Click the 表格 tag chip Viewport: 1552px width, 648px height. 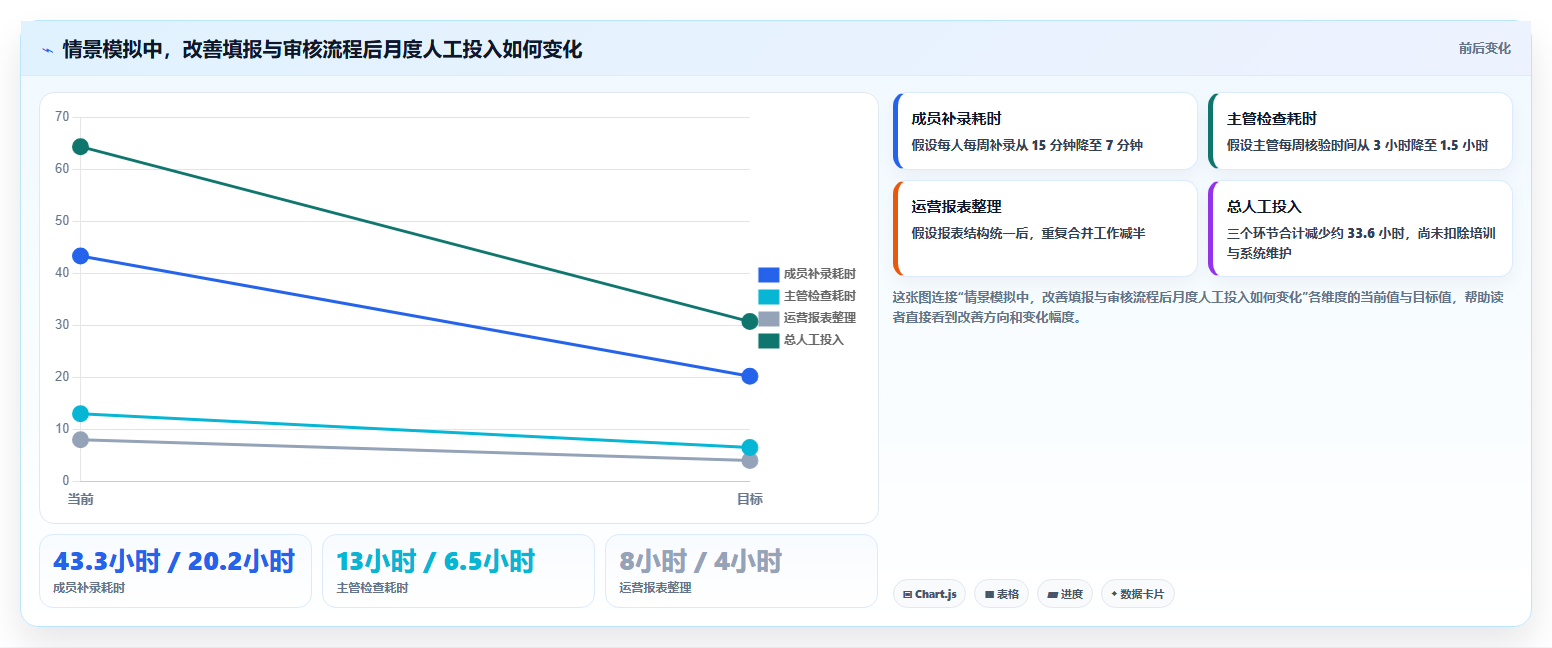pos(1001,594)
